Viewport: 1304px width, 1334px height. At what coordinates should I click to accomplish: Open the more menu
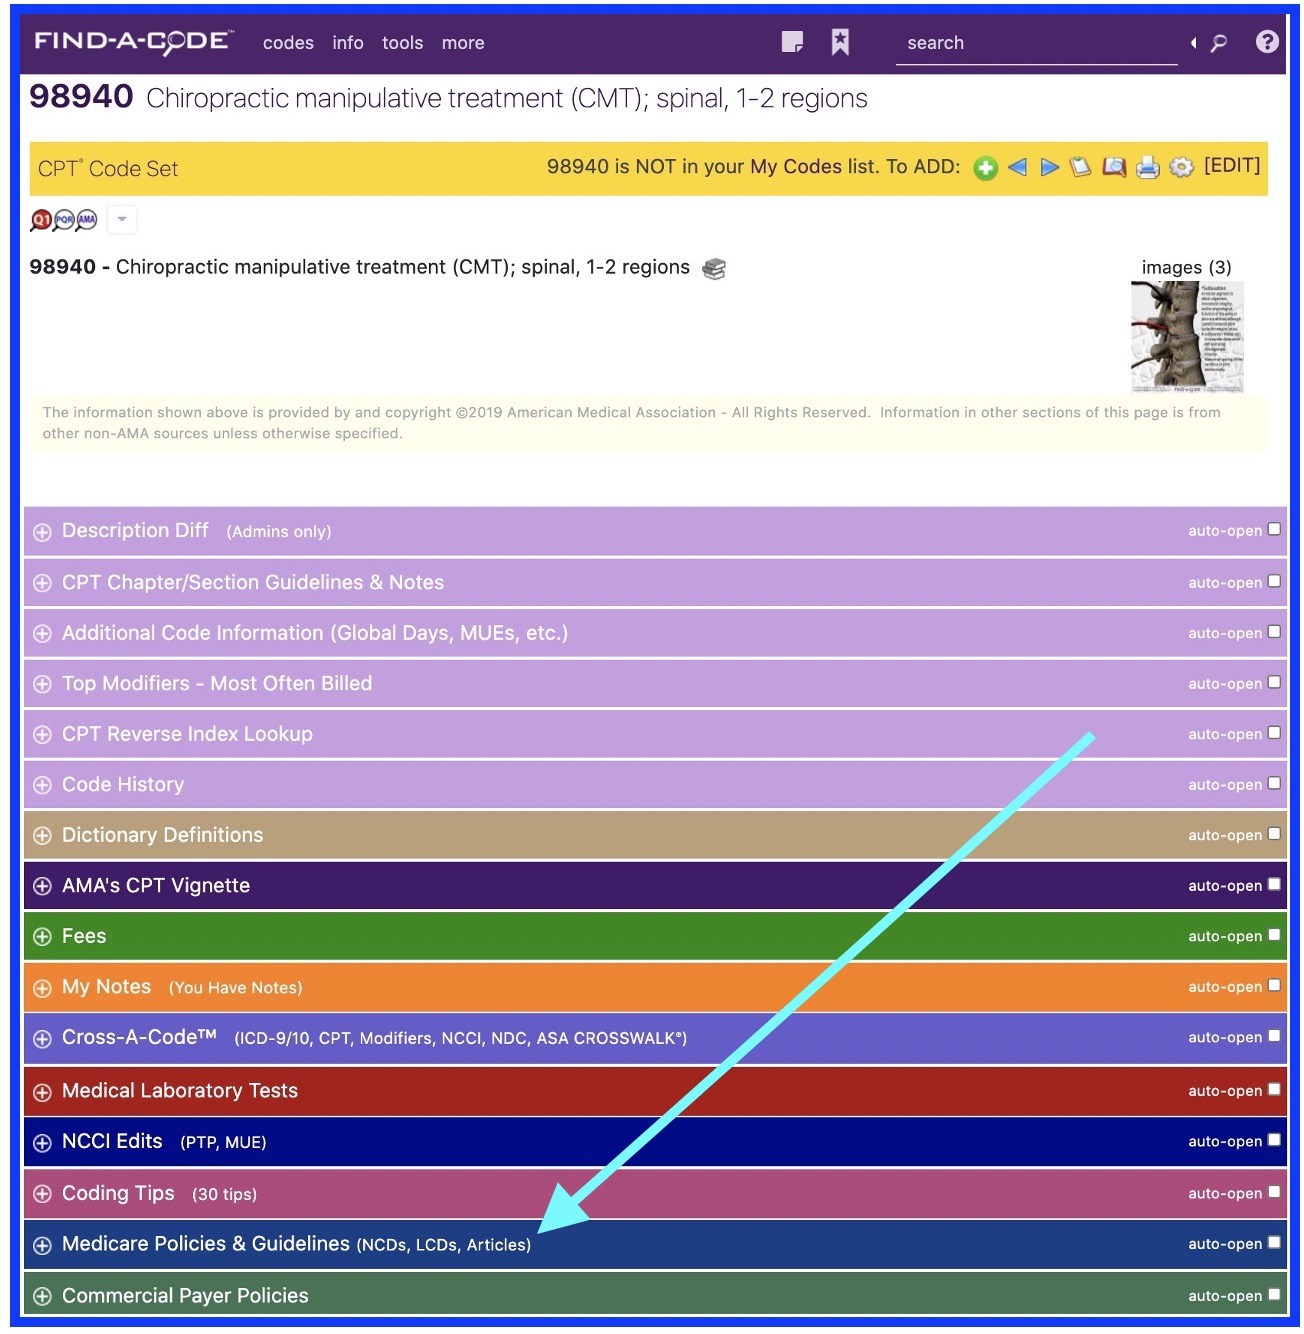463,43
